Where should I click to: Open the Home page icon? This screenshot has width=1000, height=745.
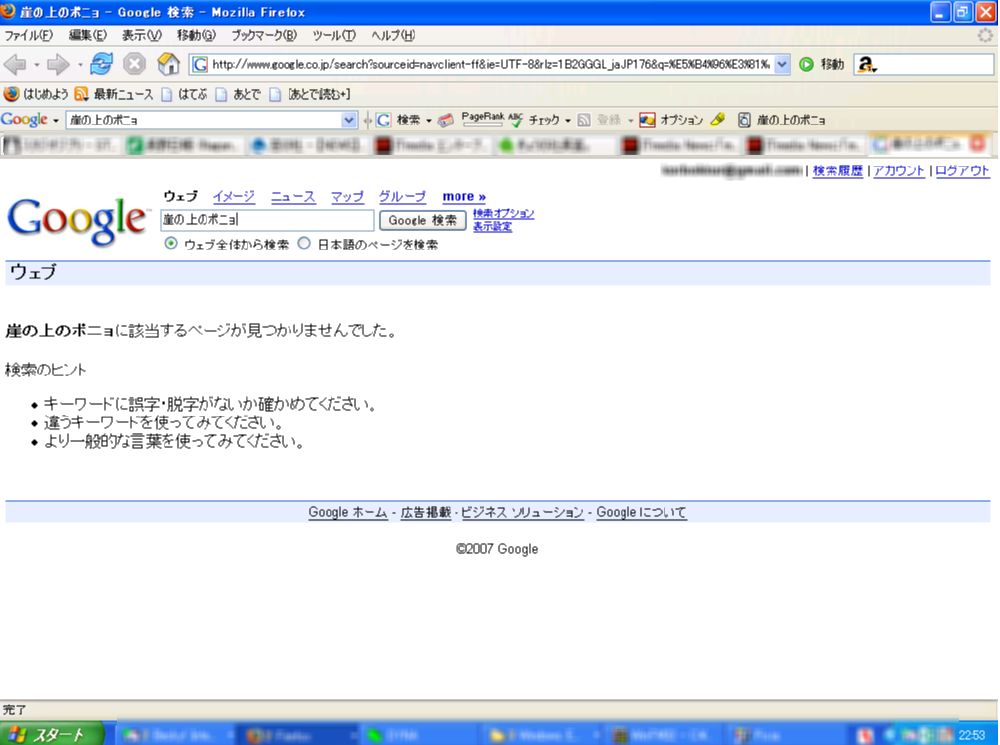pyautogui.click(x=168, y=64)
